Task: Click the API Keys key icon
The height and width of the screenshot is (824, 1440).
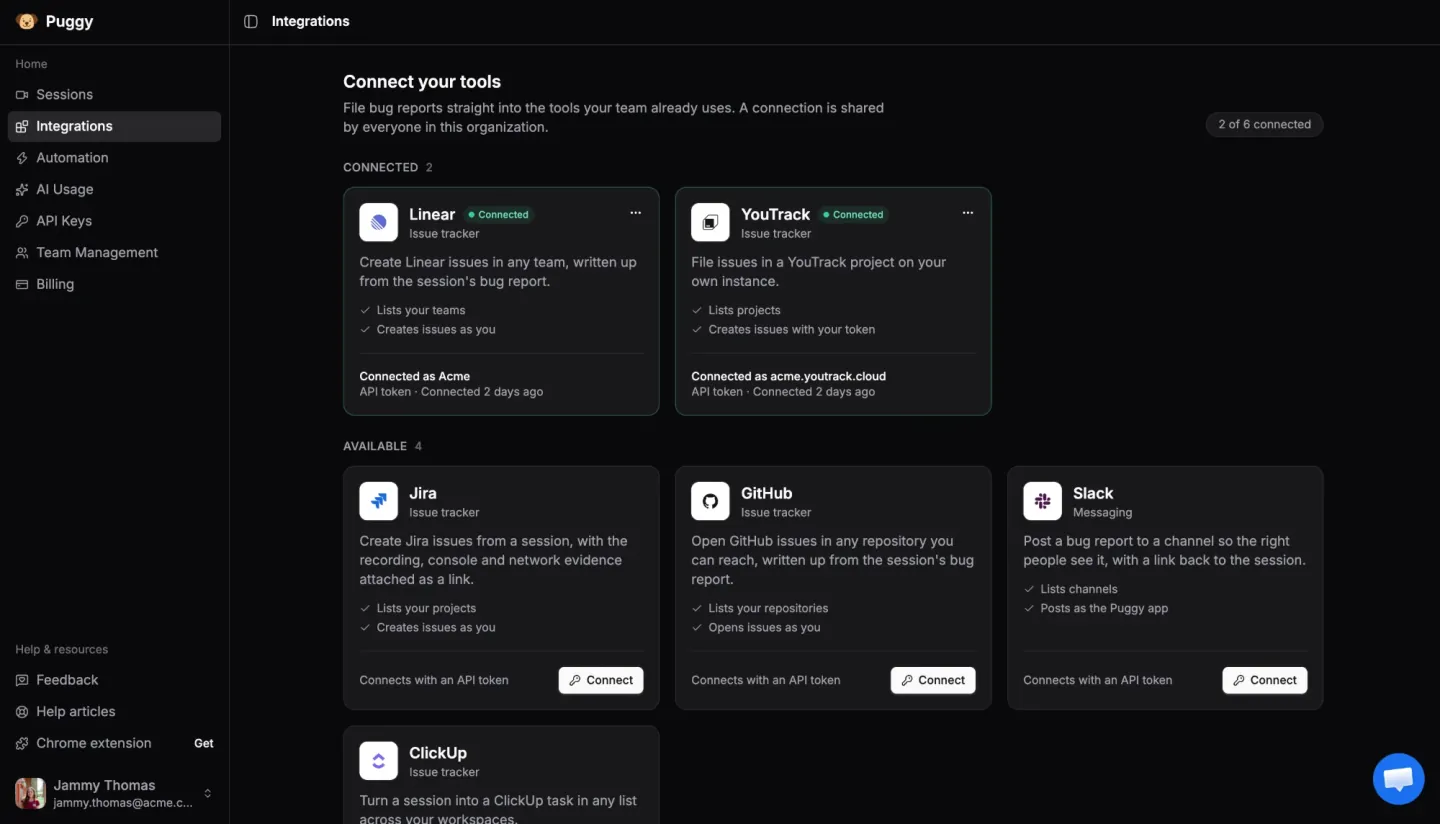Action: tap(22, 221)
